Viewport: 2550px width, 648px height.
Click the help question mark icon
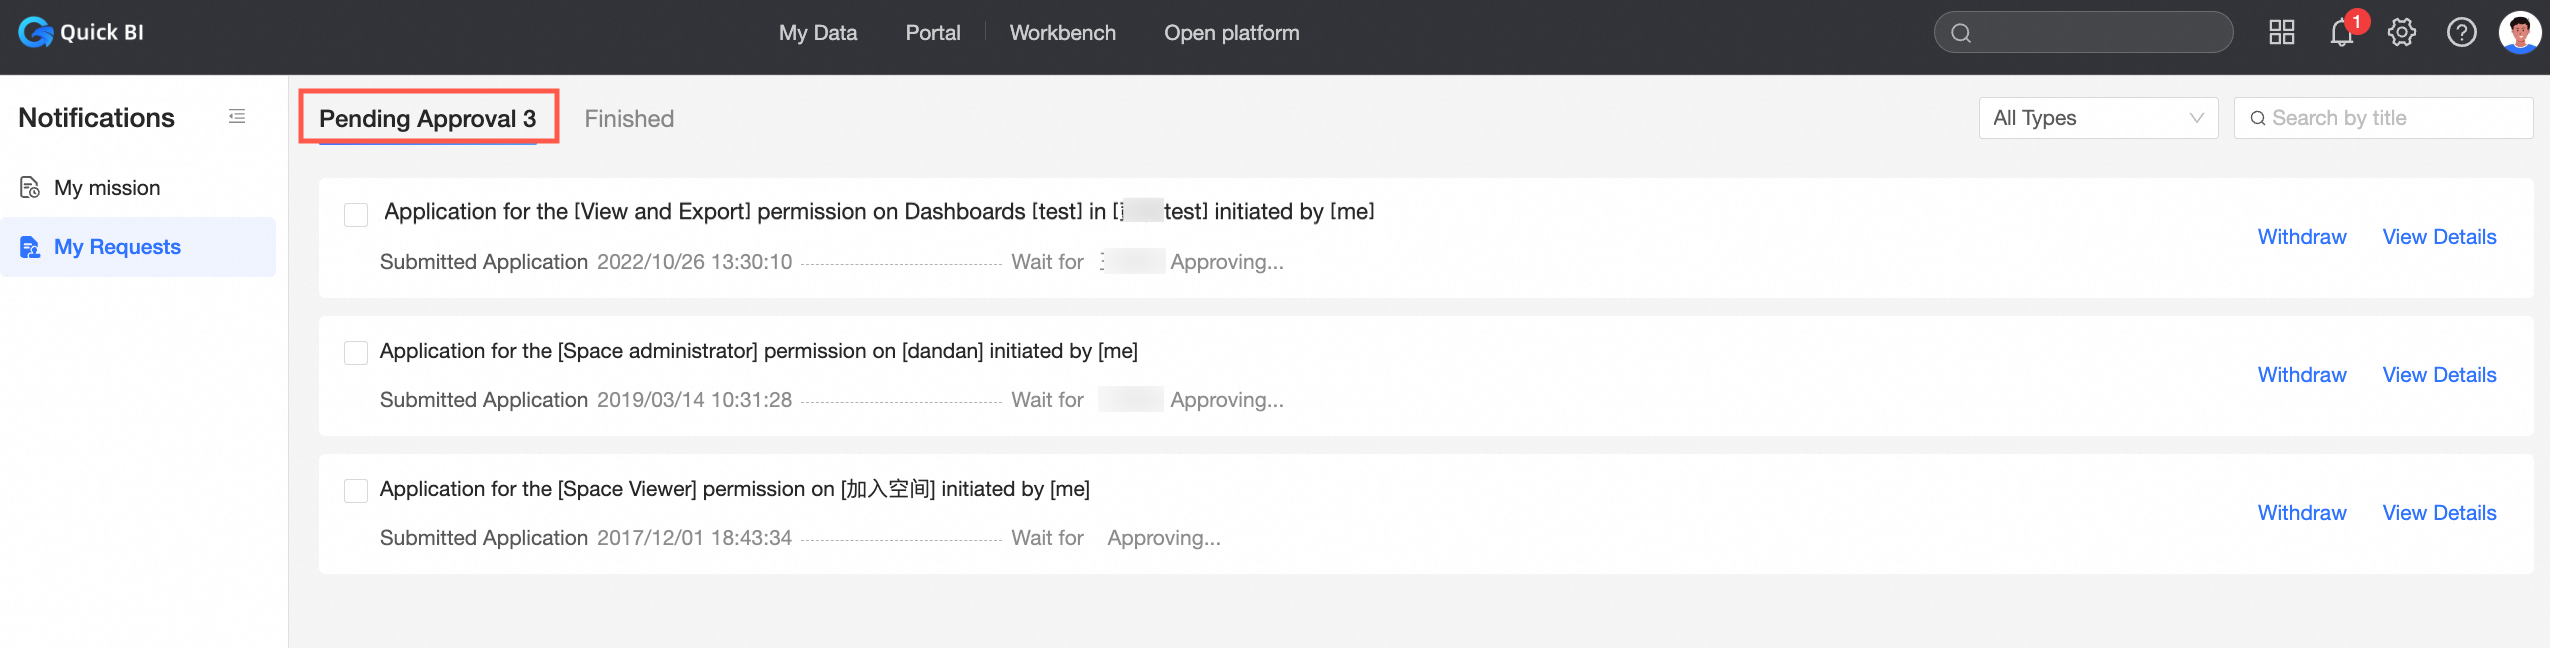pos(2461,33)
